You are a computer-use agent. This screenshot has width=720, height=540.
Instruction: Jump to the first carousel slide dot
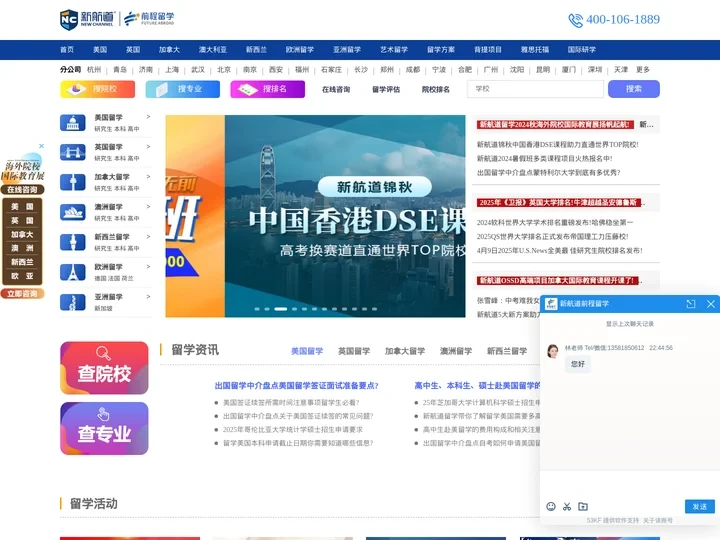[257, 309]
